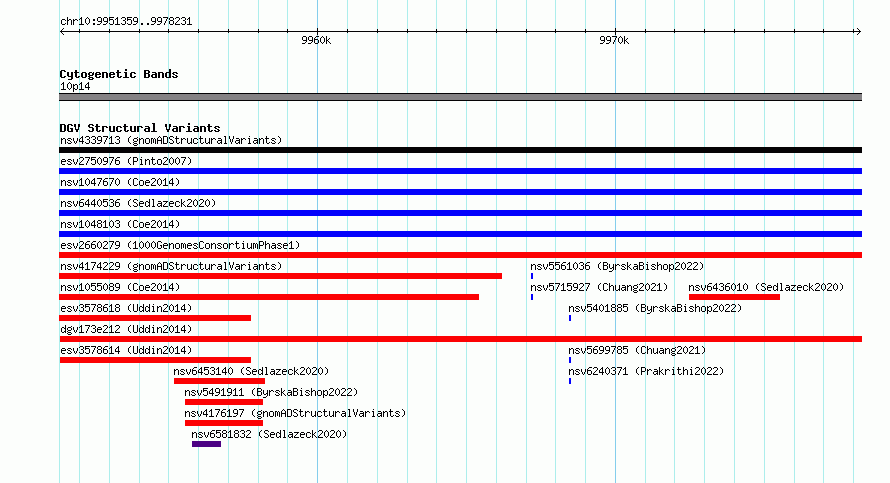Open esv2660279 (1000GenomesConsortiumPhase1) label
This screenshot has height=483, width=890.
point(180,245)
